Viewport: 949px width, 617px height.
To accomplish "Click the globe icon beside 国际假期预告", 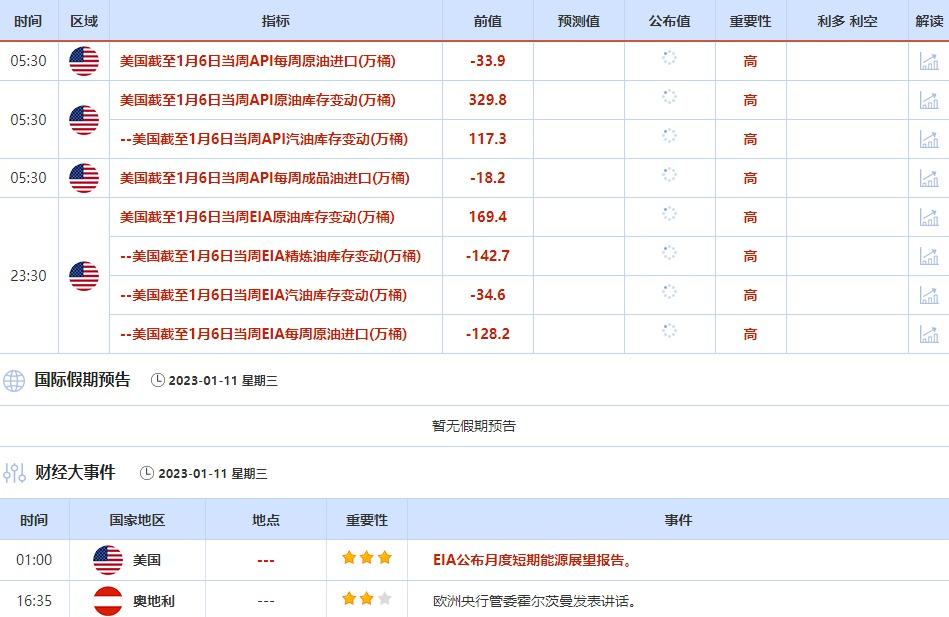I will pos(14,380).
